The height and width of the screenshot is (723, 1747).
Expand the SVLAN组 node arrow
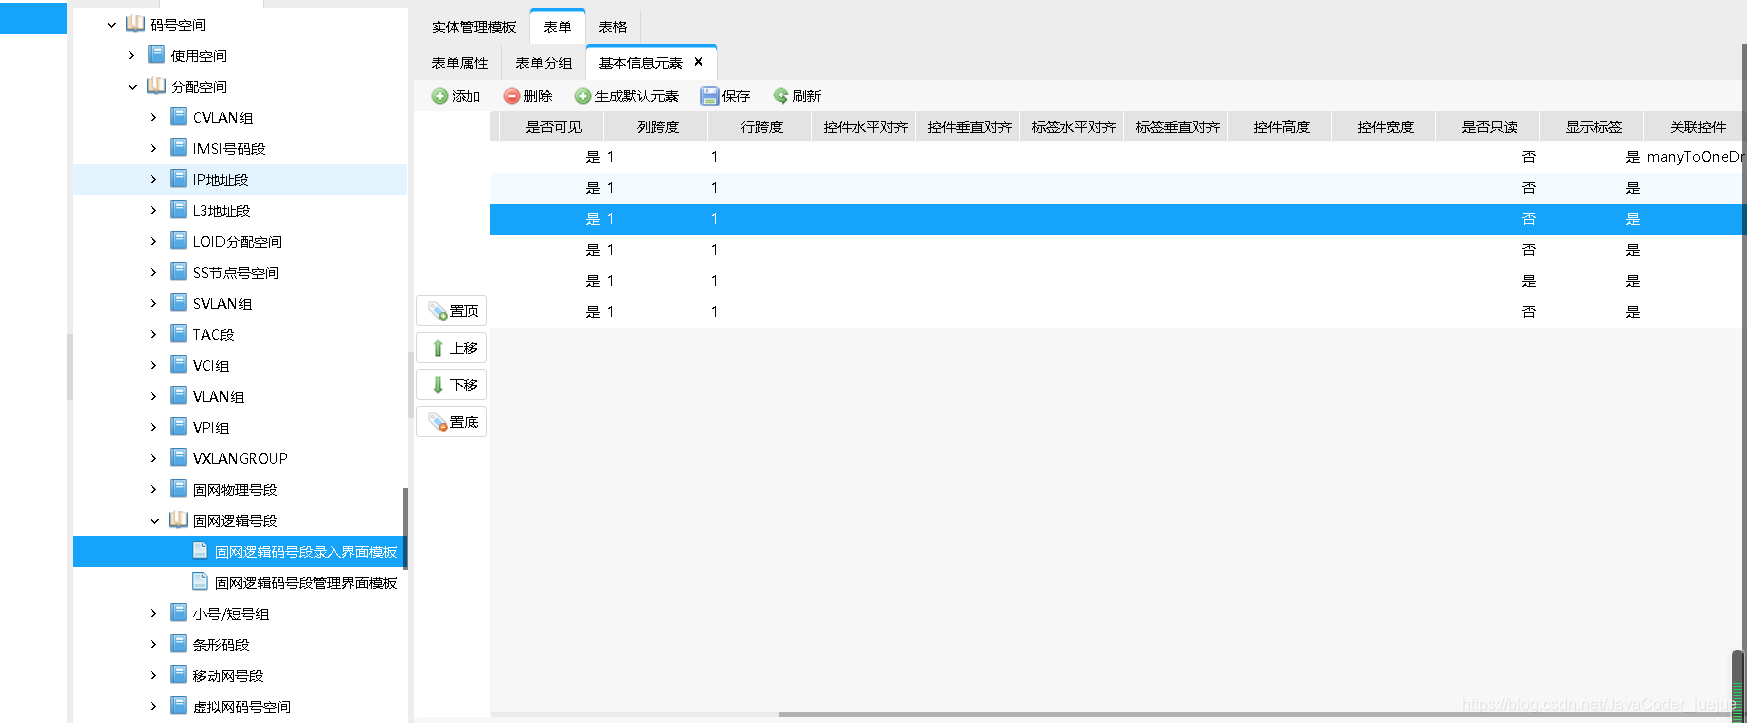coord(154,304)
